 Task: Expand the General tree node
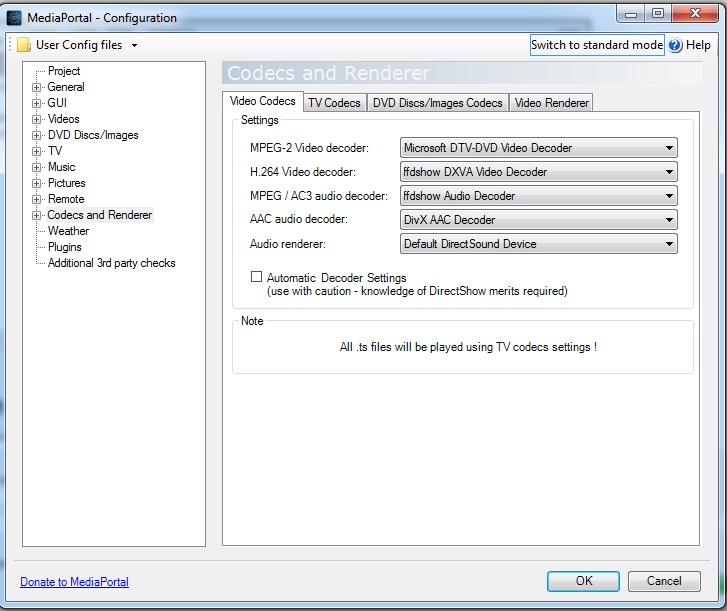coord(37,87)
